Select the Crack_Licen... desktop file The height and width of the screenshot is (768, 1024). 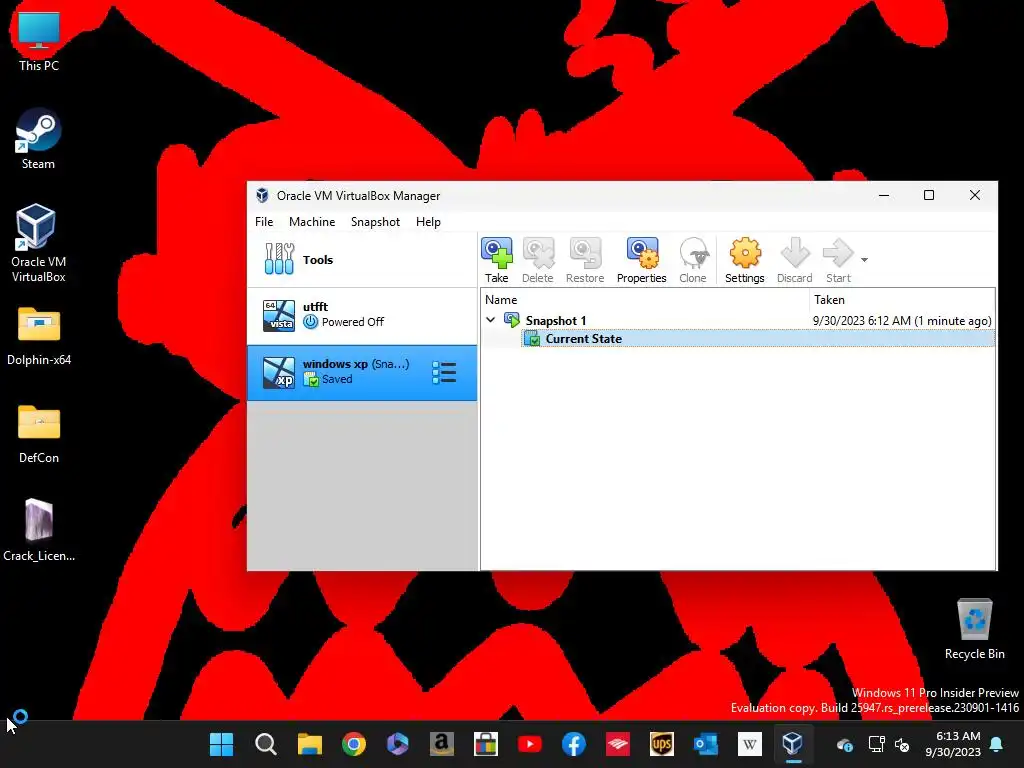(x=39, y=530)
